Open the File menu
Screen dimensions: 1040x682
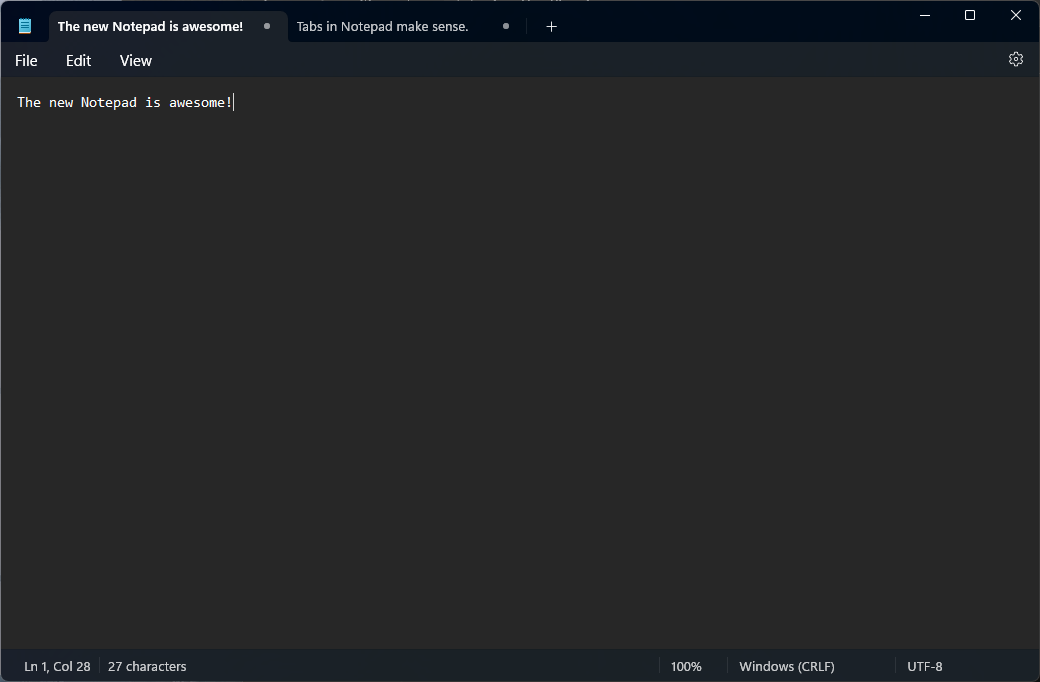point(26,60)
